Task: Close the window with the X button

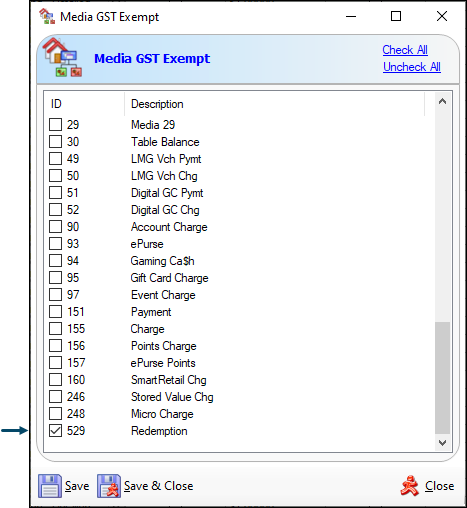Action: (442, 16)
